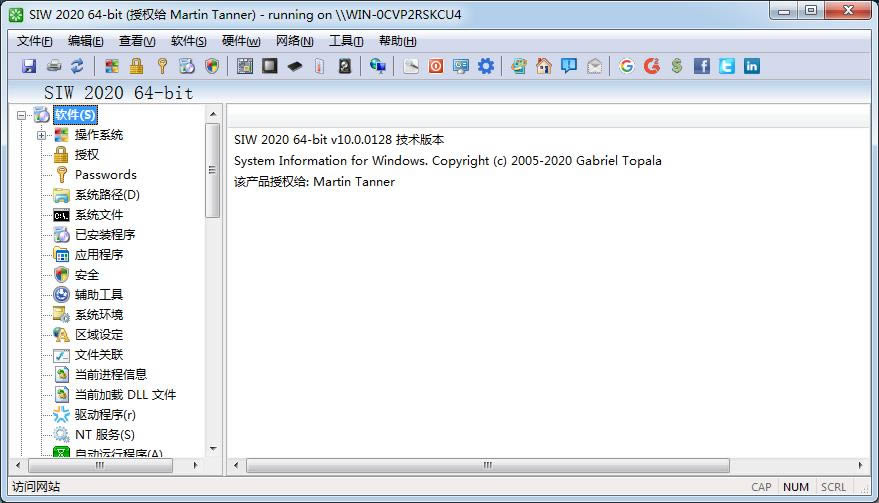Click the thermometer sensors toolbar icon
The width and height of the screenshot is (879, 503).
click(320, 66)
